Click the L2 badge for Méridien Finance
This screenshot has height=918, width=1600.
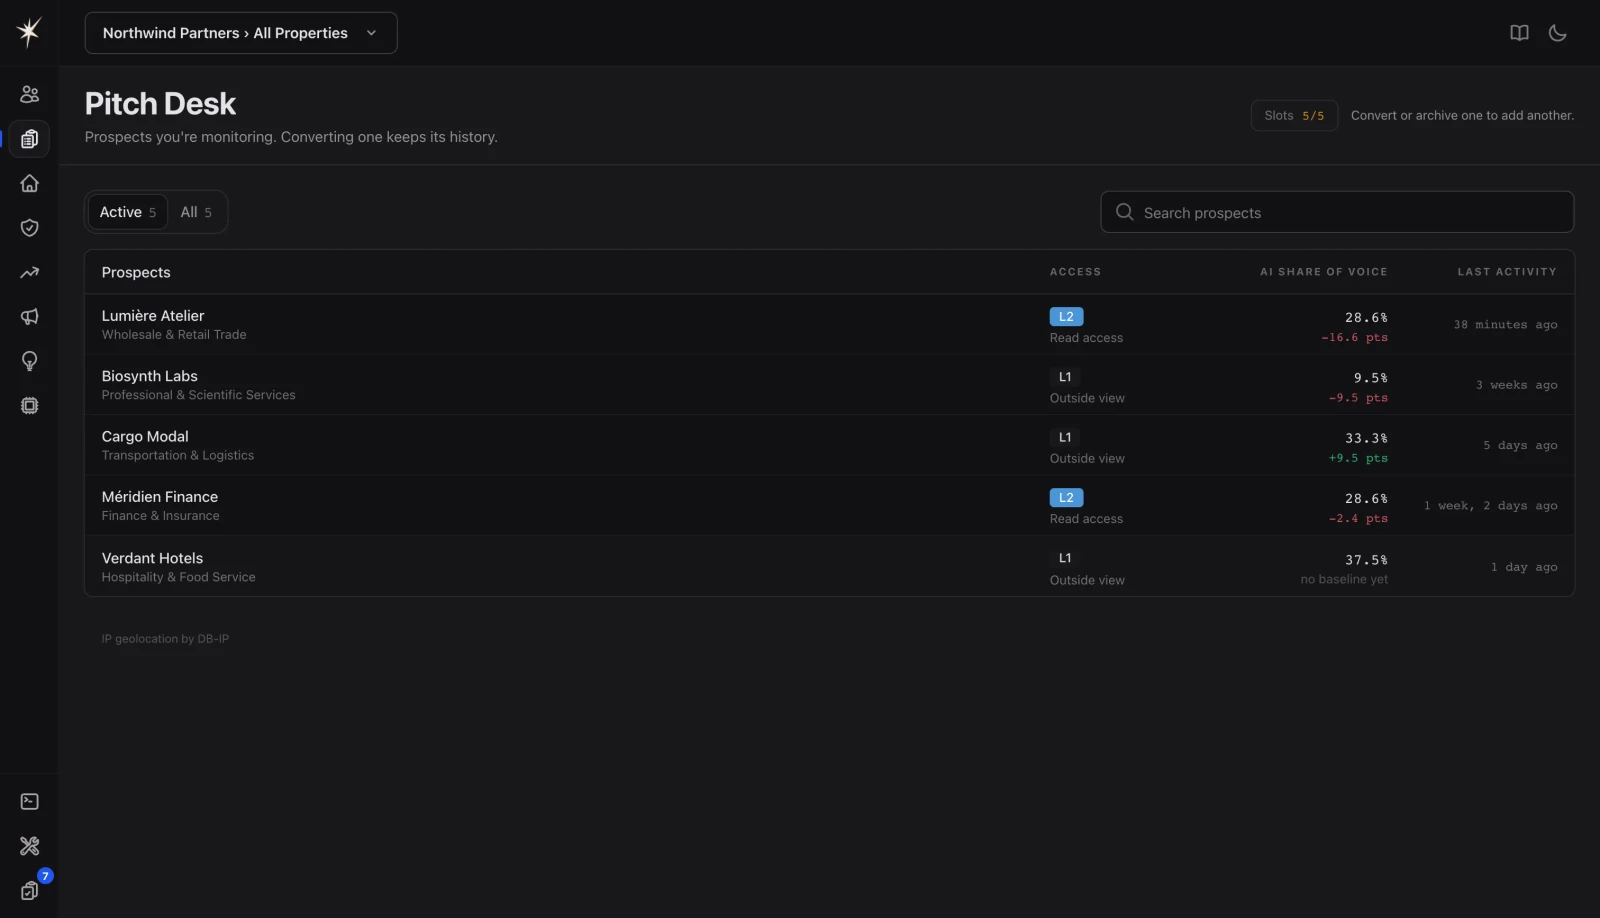click(x=1066, y=497)
